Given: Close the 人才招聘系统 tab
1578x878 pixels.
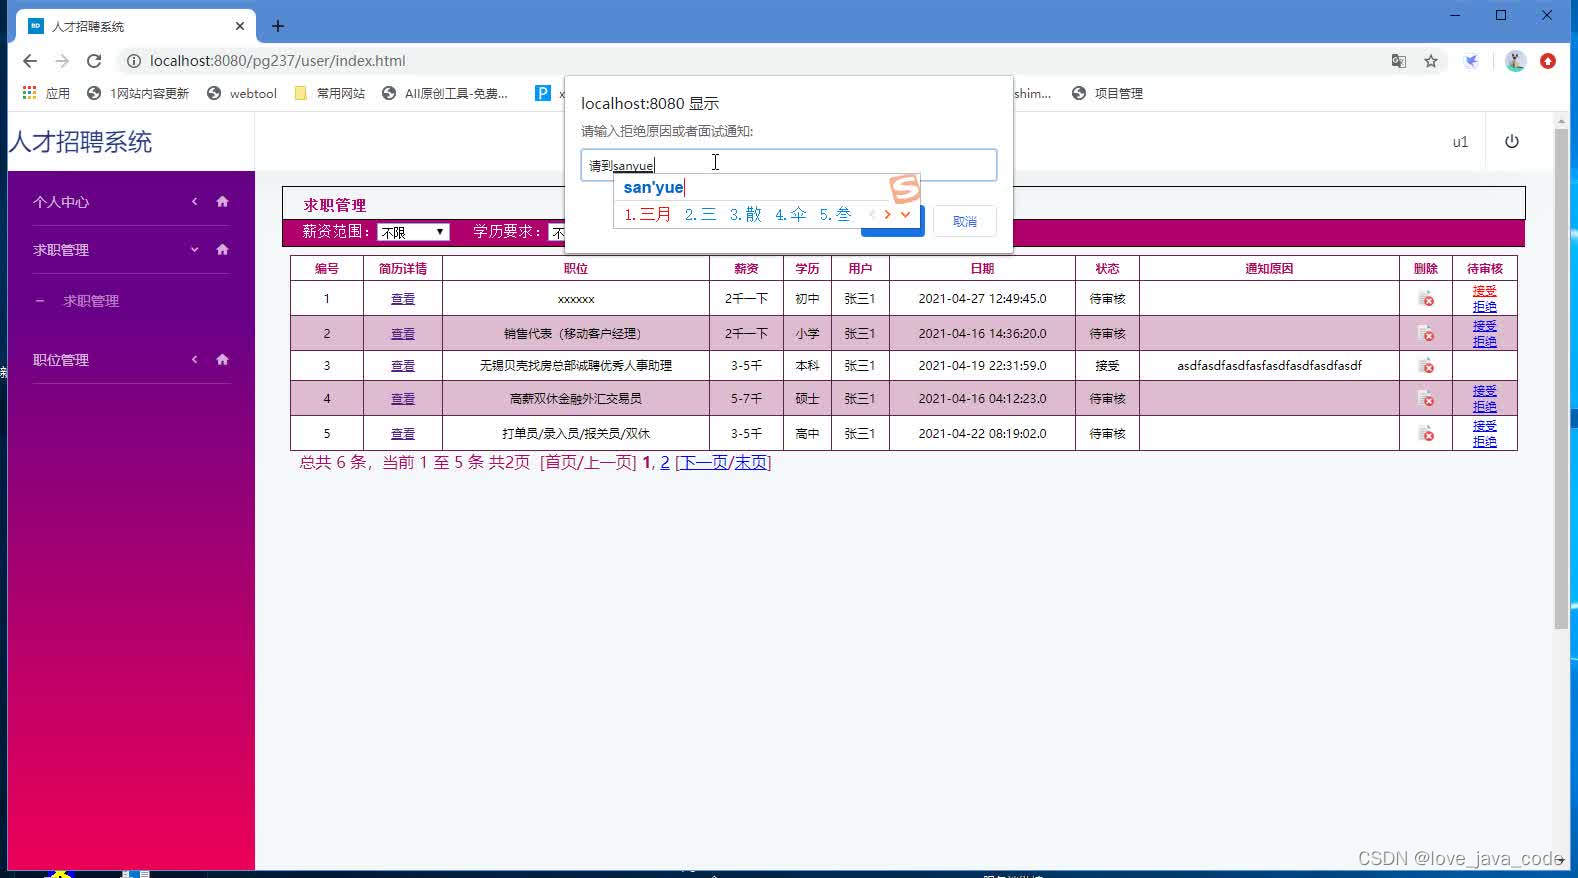Looking at the screenshot, I should 240,26.
